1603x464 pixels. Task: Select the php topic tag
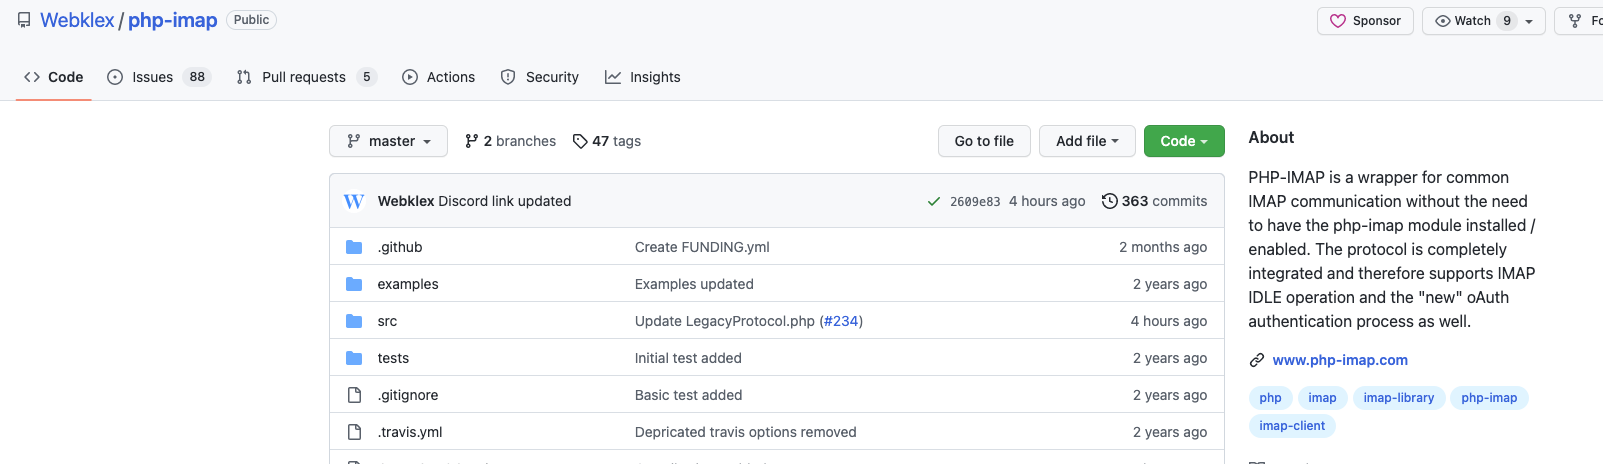click(x=1270, y=398)
